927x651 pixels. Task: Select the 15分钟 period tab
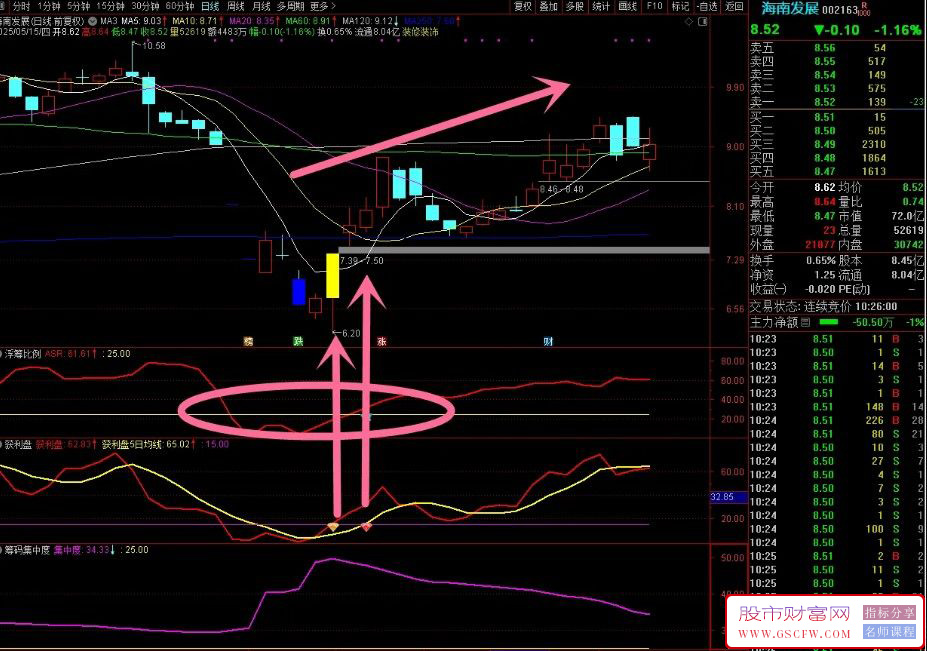tap(111, 6)
